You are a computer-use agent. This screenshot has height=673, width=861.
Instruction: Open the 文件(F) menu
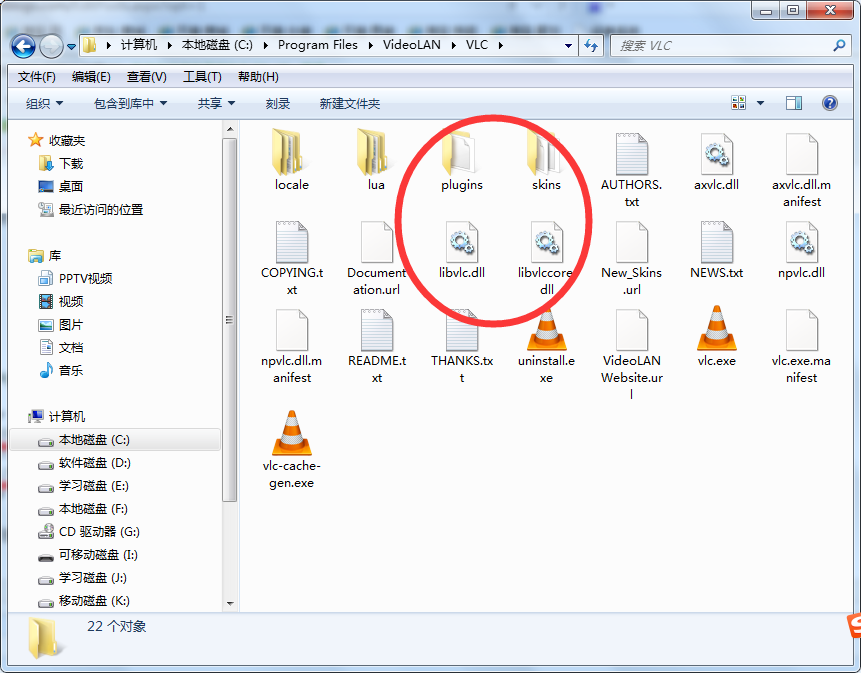36,77
